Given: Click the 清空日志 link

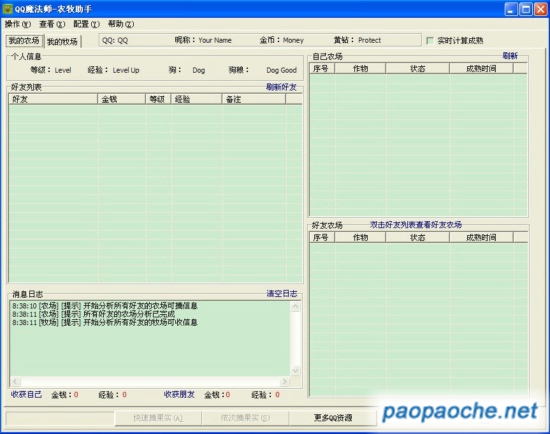Looking at the screenshot, I should (x=282, y=294).
